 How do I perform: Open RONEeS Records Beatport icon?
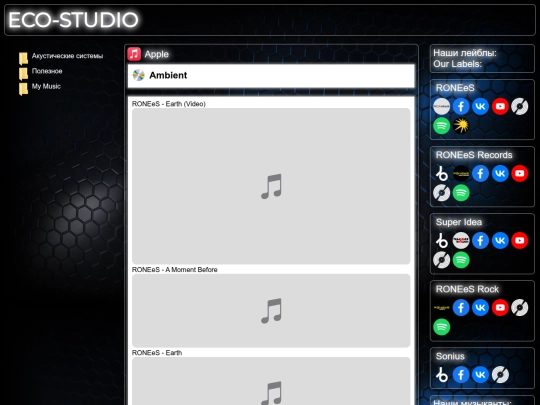click(x=442, y=174)
